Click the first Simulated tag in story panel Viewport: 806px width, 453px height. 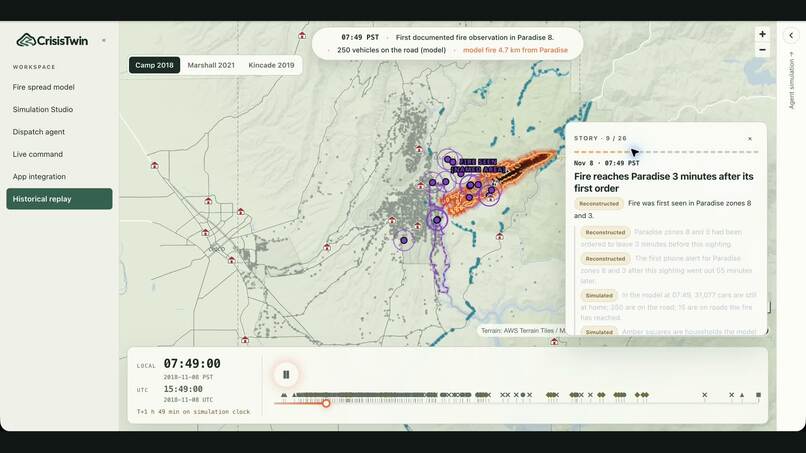click(x=599, y=295)
